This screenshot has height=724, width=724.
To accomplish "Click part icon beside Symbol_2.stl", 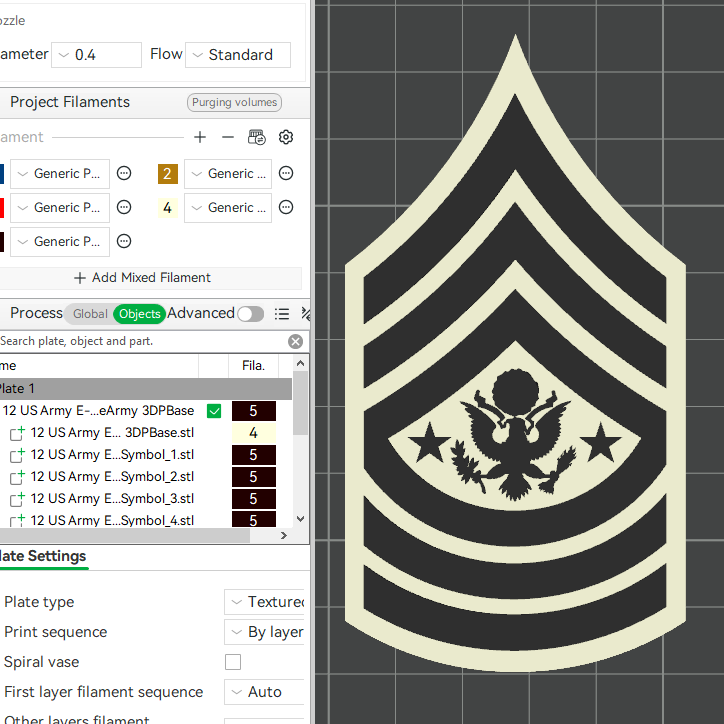I will (17, 477).
